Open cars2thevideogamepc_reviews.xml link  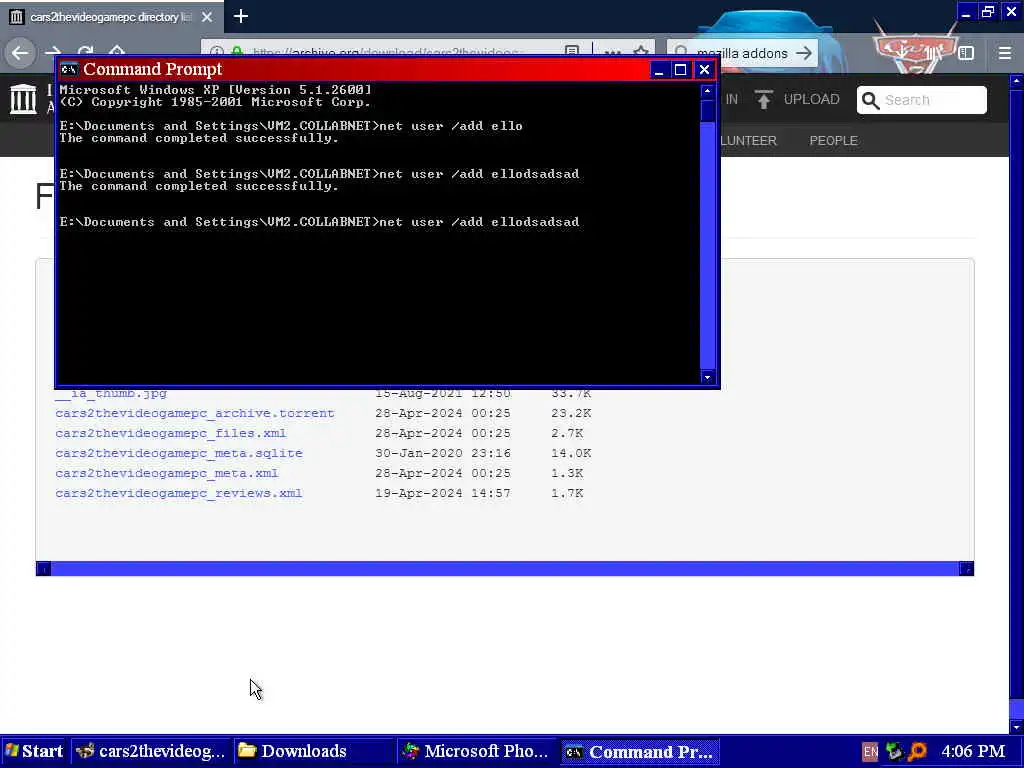(178, 493)
